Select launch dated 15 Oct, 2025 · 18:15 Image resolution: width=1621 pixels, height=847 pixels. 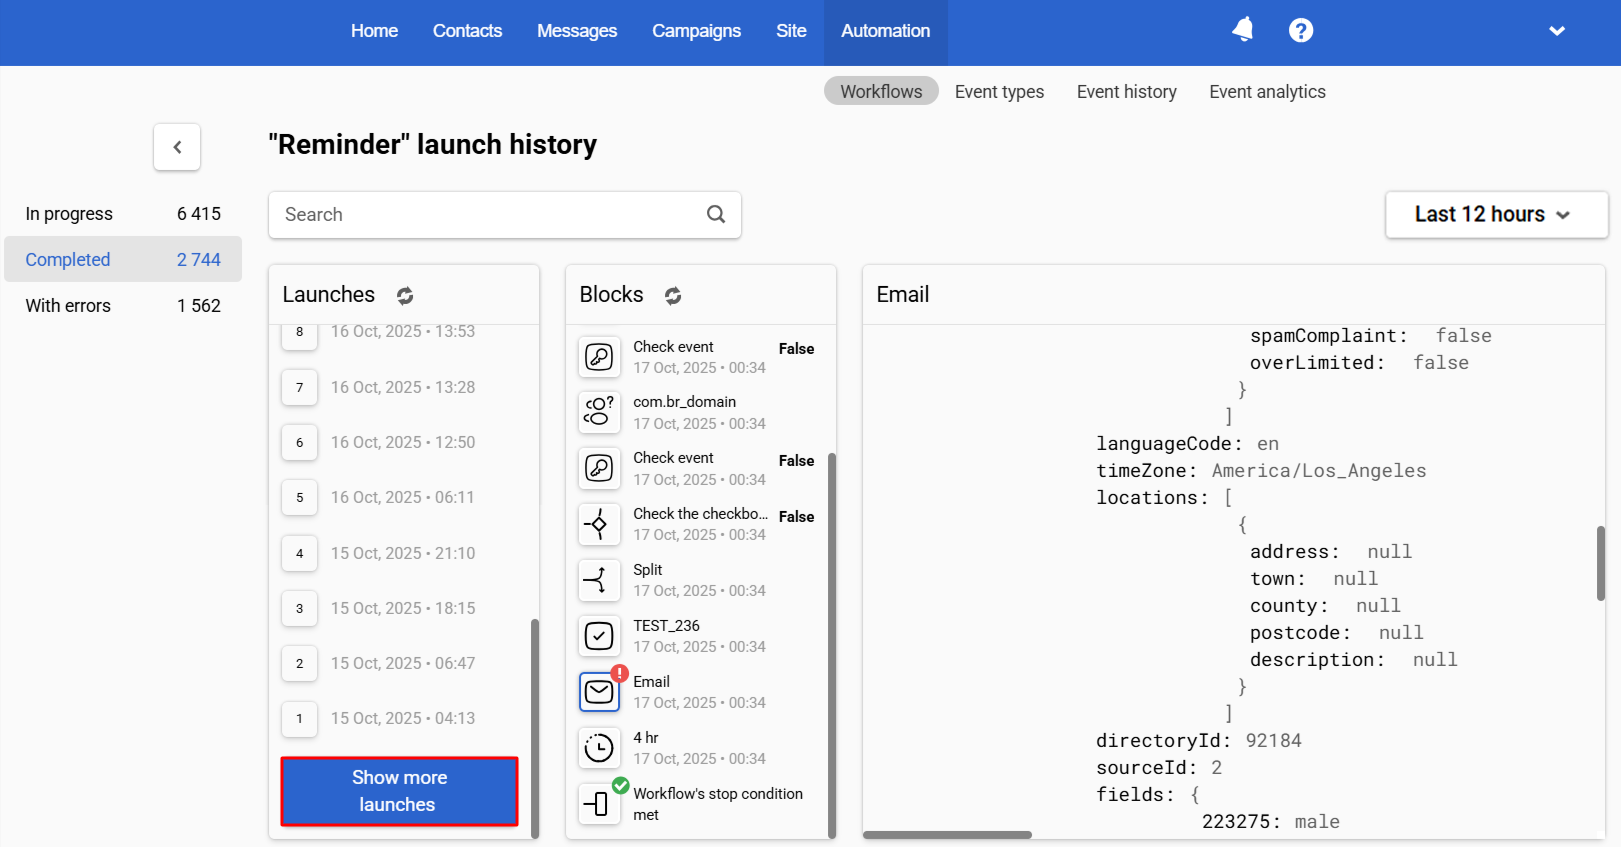(x=403, y=608)
